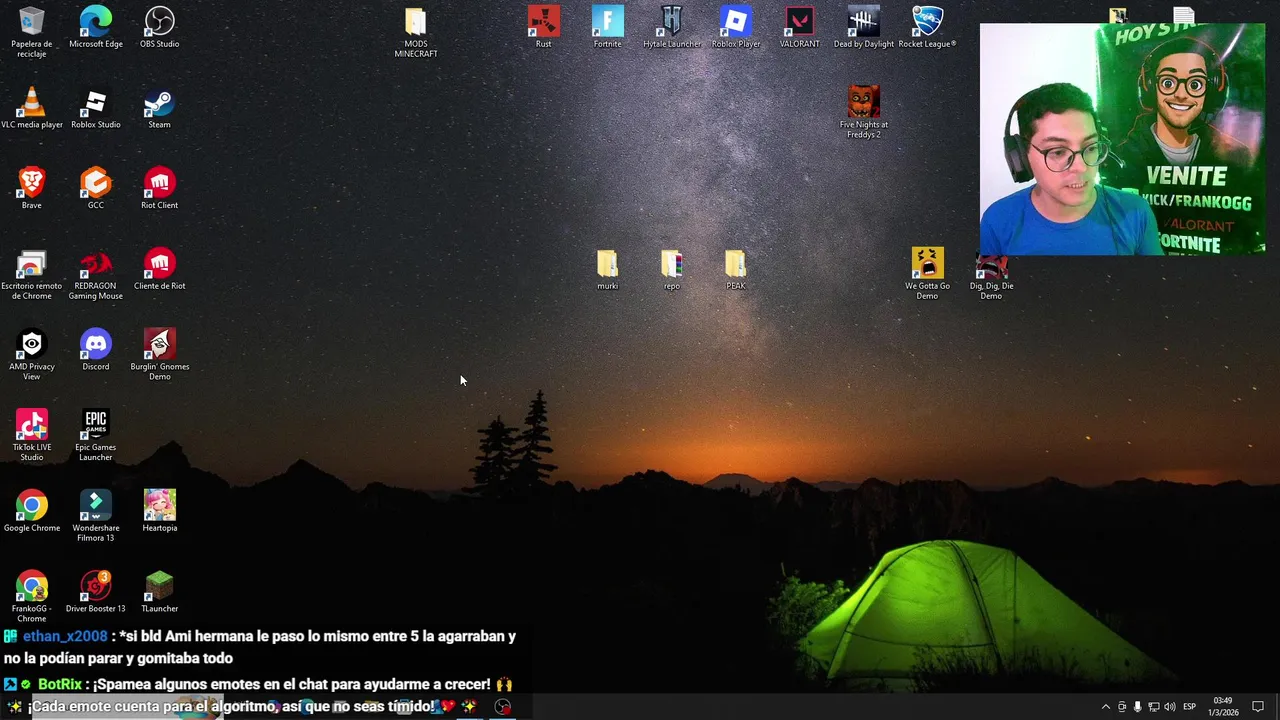This screenshot has height=720, width=1280.
Task: Launch Microsoft Edge from the desktop
Action: [x=96, y=27]
